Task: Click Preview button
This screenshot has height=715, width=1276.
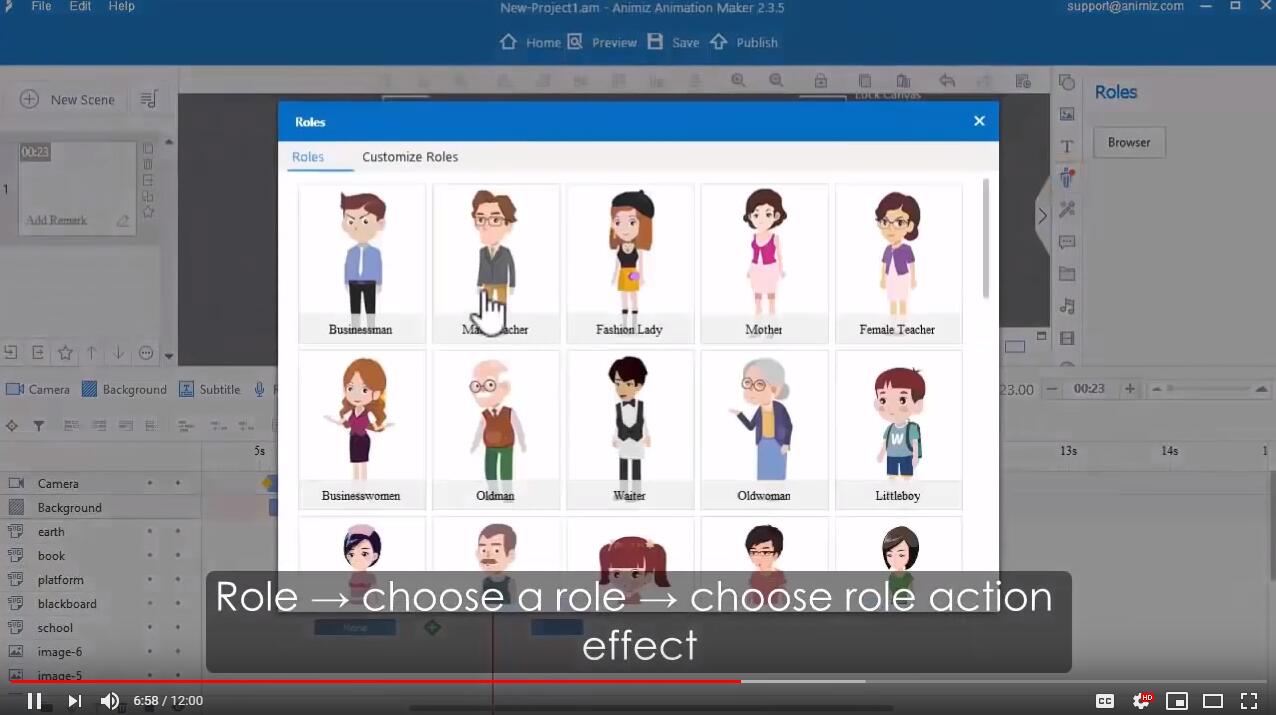Action: [602, 42]
